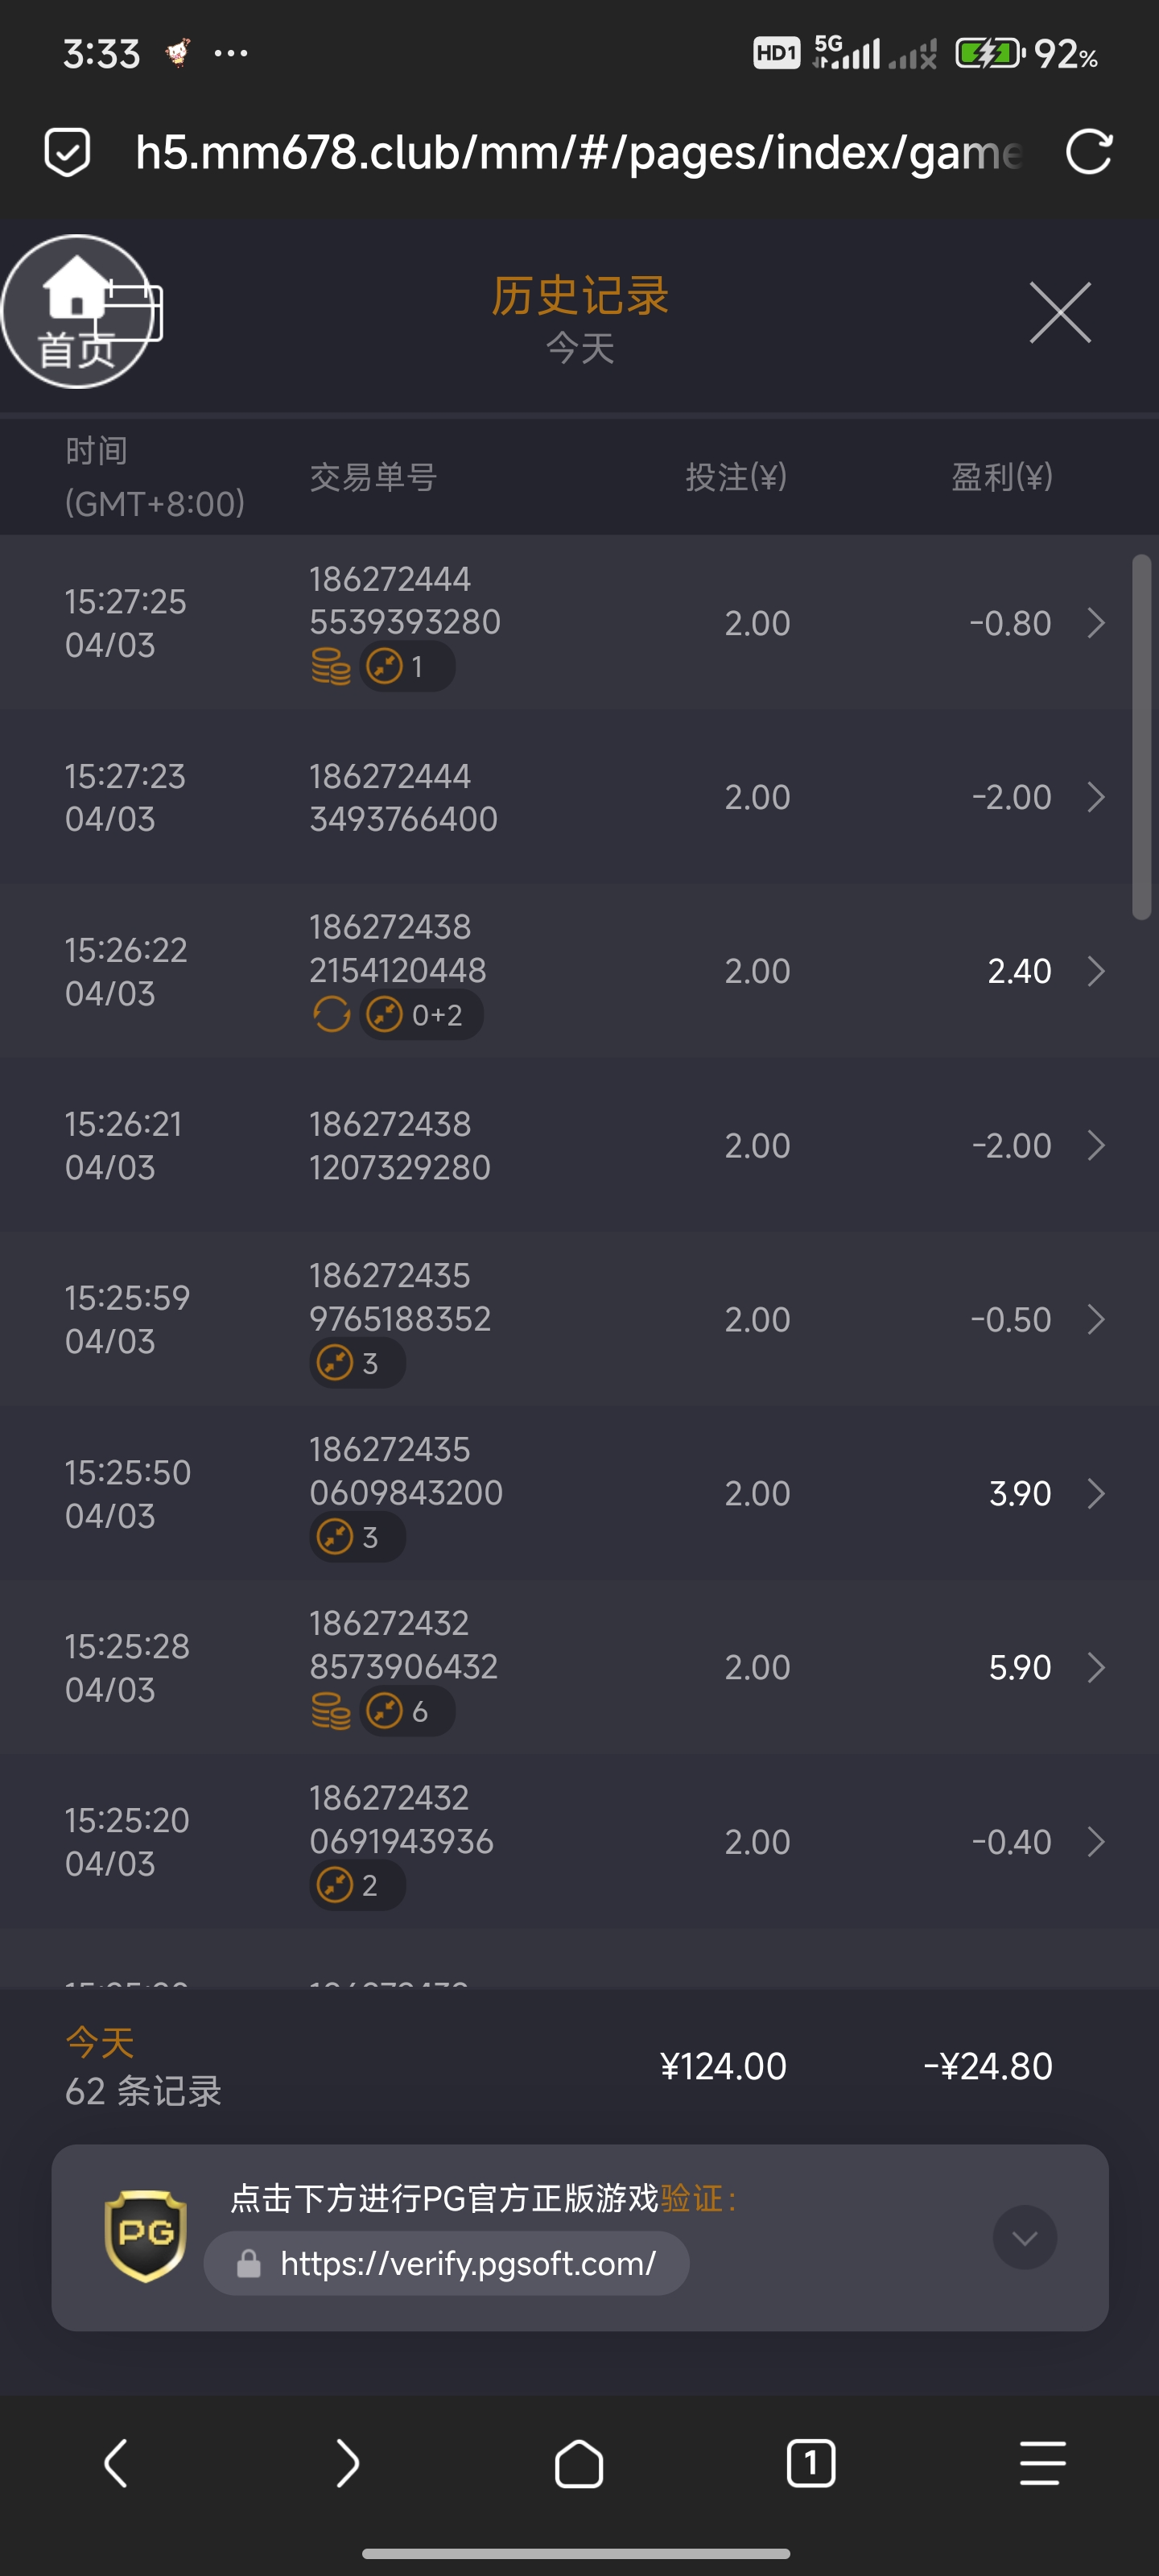
Task: Open the browser hamburger menu
Action: click(x=1042, y=2462)
